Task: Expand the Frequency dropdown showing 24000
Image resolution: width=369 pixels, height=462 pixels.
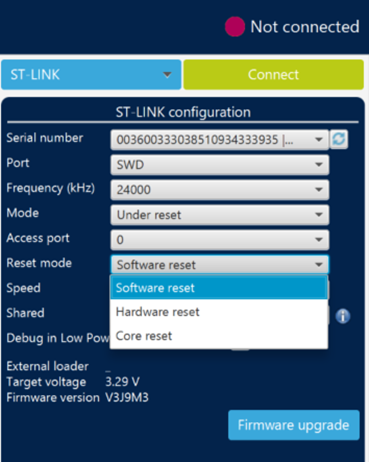Action: click(x=220, y=190)
